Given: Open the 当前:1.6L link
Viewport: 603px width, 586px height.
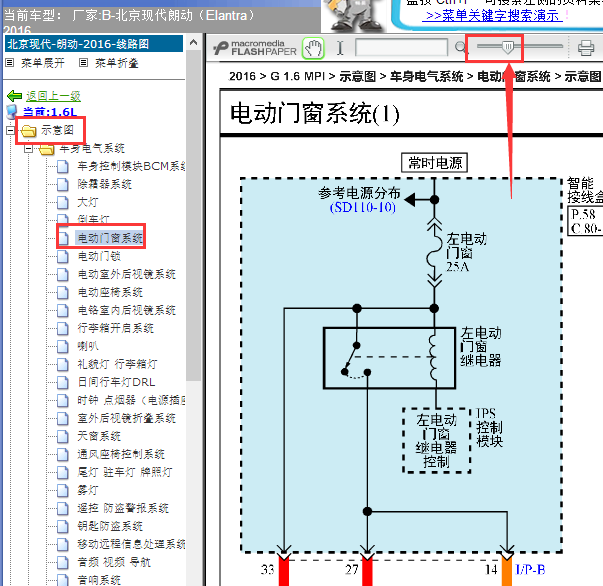Looking at the screenshot, I should click(50, 112).
